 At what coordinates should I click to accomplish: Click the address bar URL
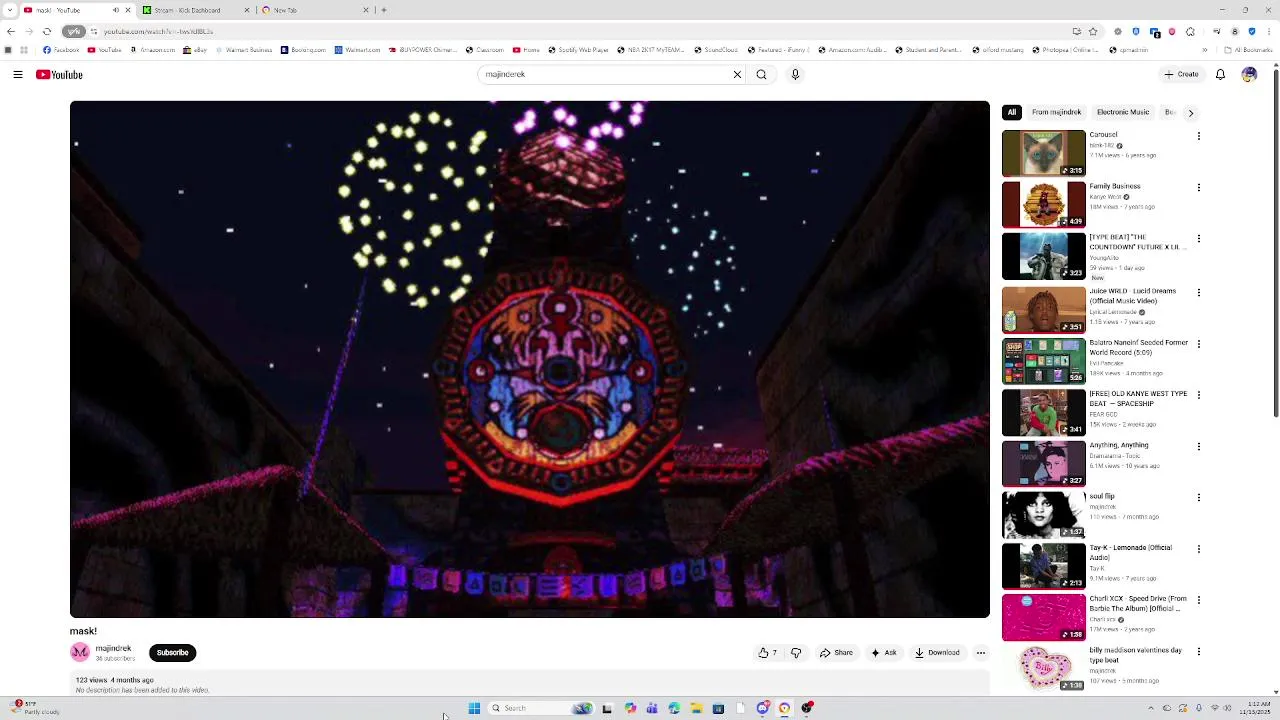(158, 31)
